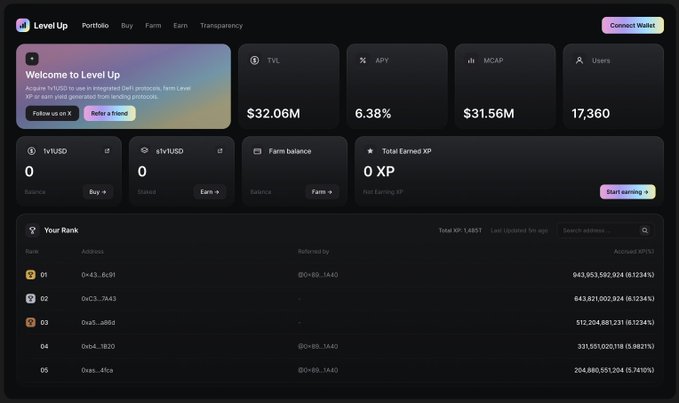Click the Level Up logo icon
This screenshot has height=403, width=679.
(23, 26)
